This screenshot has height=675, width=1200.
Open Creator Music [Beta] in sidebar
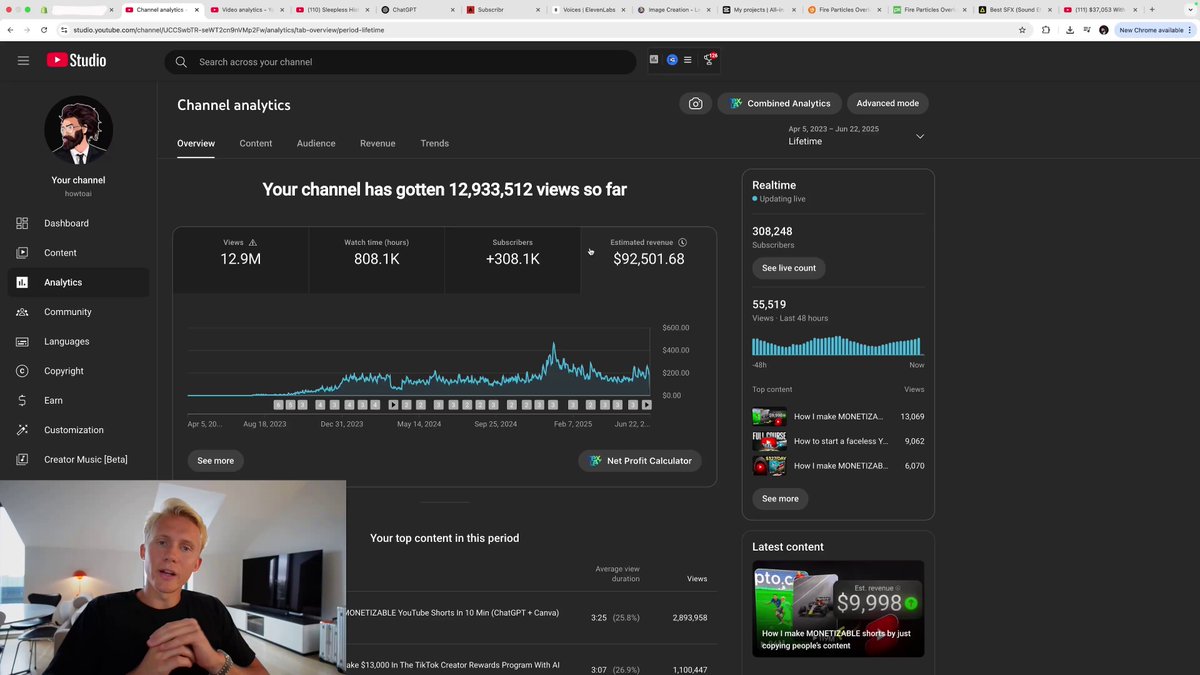click(78, 459)
